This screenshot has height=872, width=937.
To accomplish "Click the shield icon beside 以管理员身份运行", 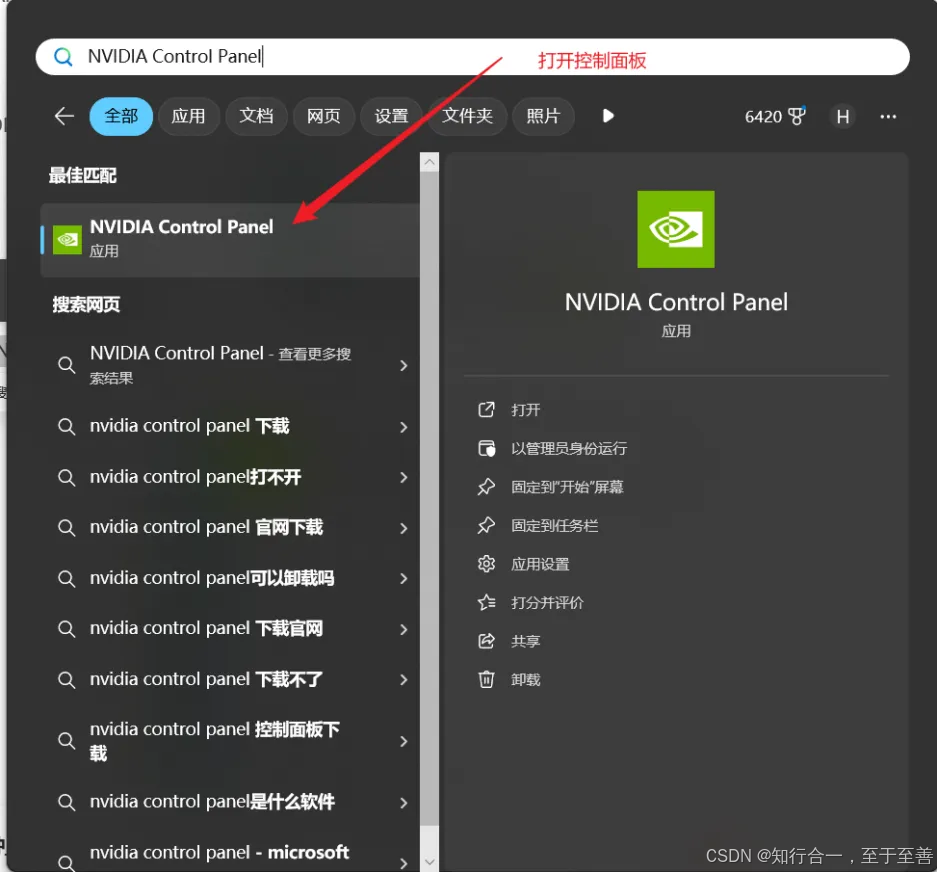I will tap(486, 448).
